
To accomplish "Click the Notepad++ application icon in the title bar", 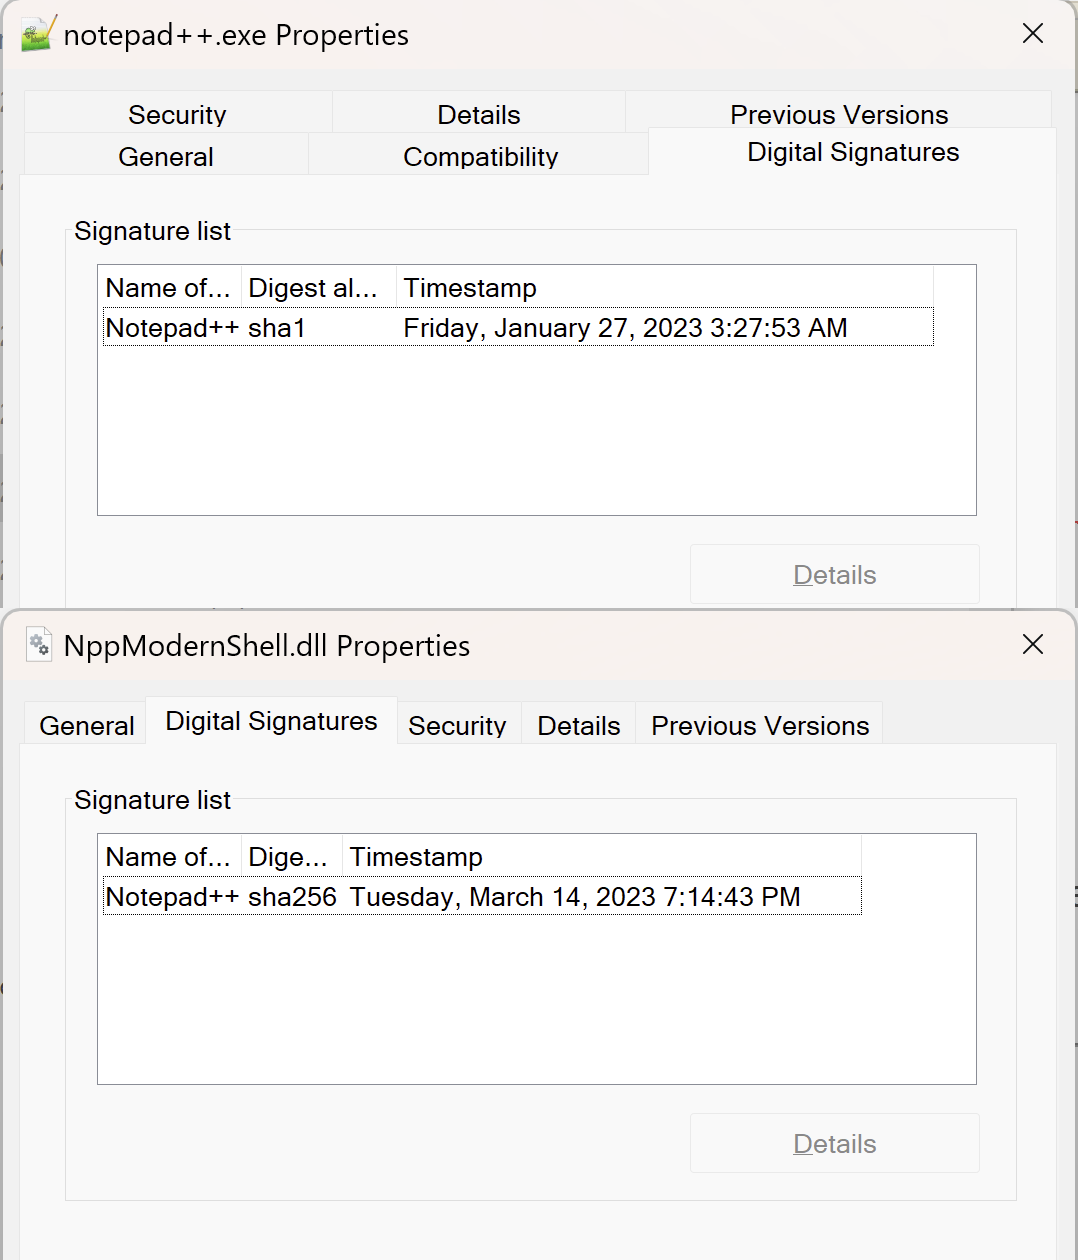I will (36, 33).
